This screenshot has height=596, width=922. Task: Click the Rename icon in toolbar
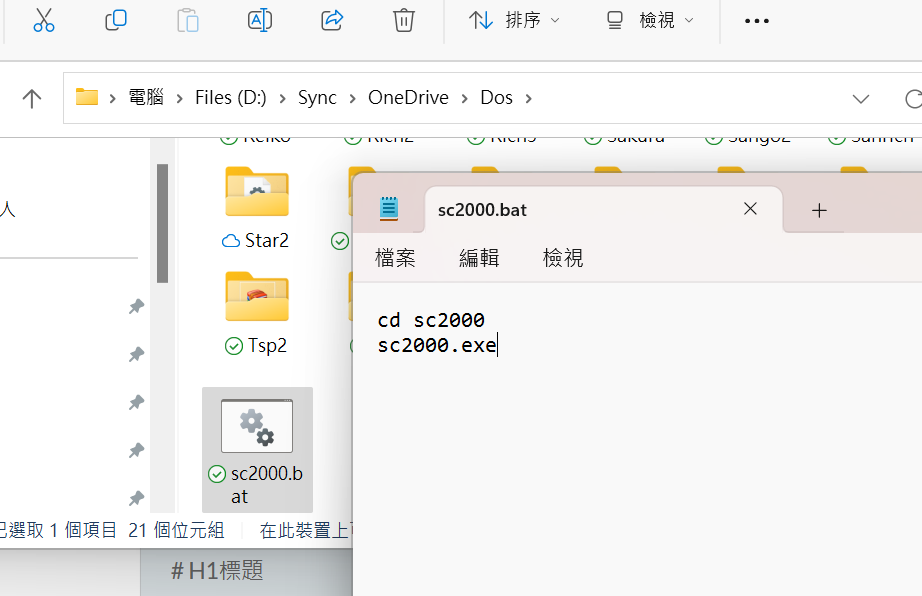click(x=259, y=20)
